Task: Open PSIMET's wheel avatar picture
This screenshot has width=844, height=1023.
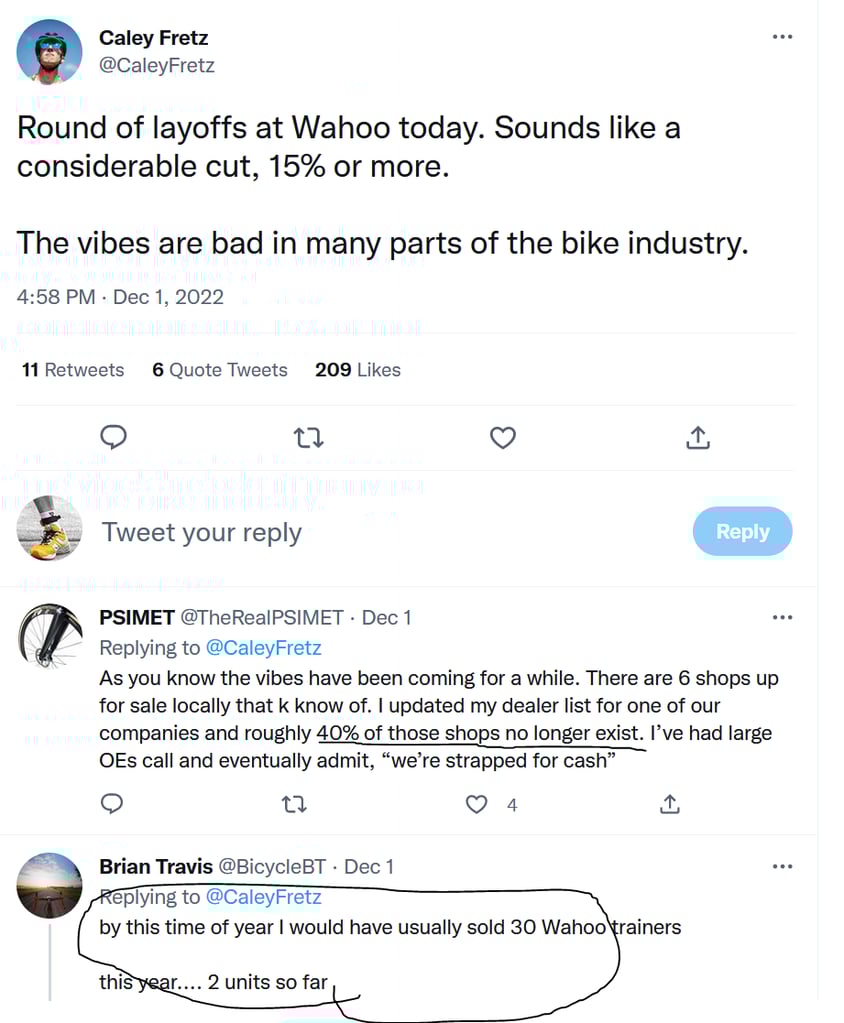Action: [49, 635]
